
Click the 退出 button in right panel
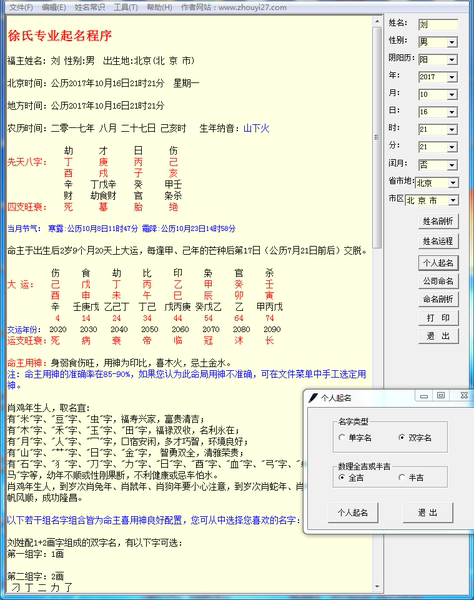(438, 336)
